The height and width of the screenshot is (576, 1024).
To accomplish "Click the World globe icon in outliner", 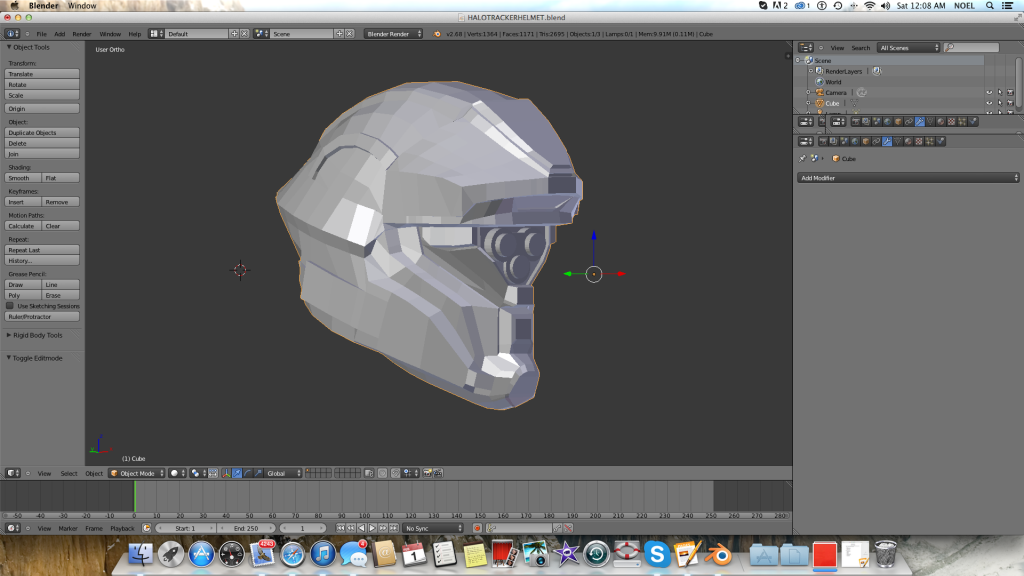I will [x=820, y=82].
